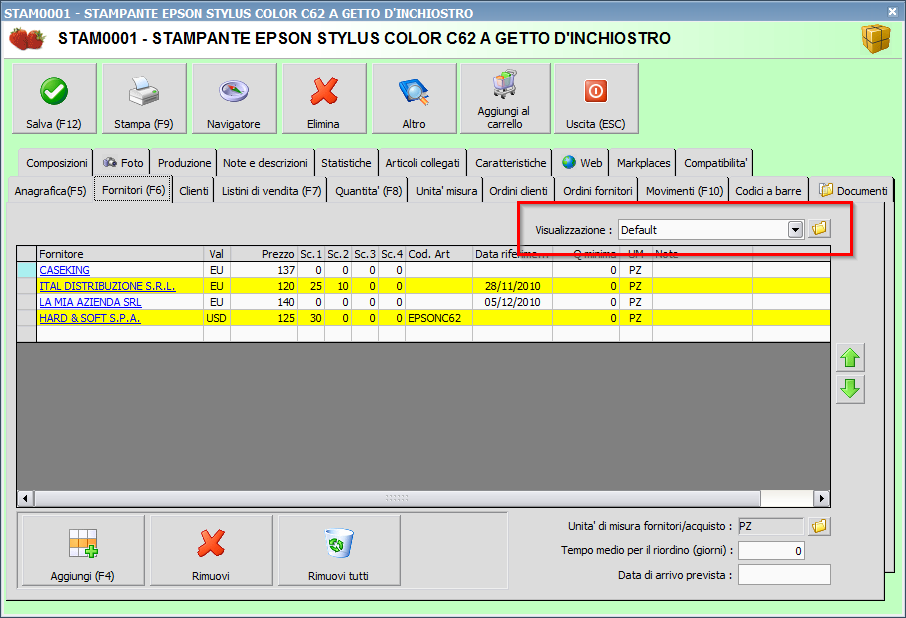The height and width of the screenshot is (618, 906).
Task: Open the Caratteristiche tab
Action: point(510,163)
